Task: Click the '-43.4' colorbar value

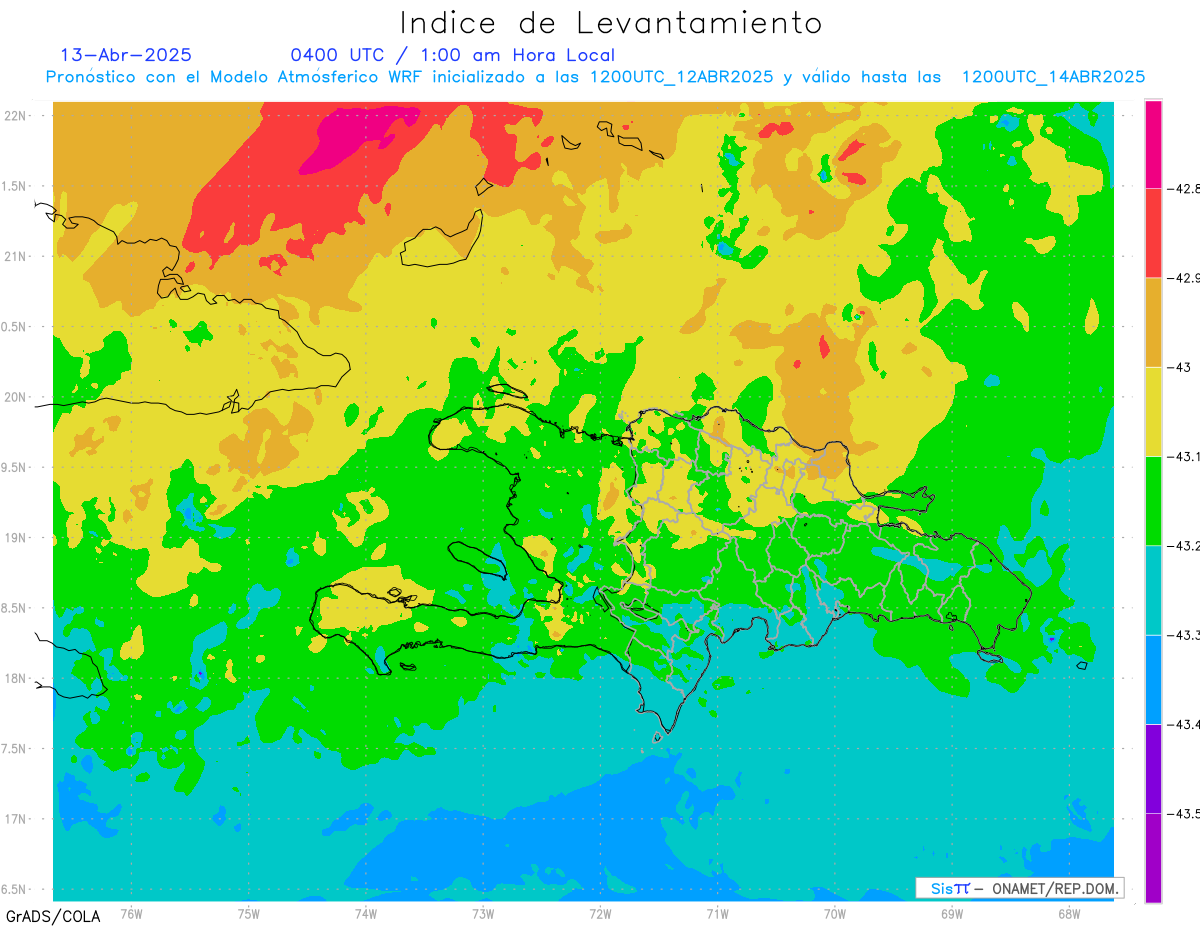Action: point(1186,724)
